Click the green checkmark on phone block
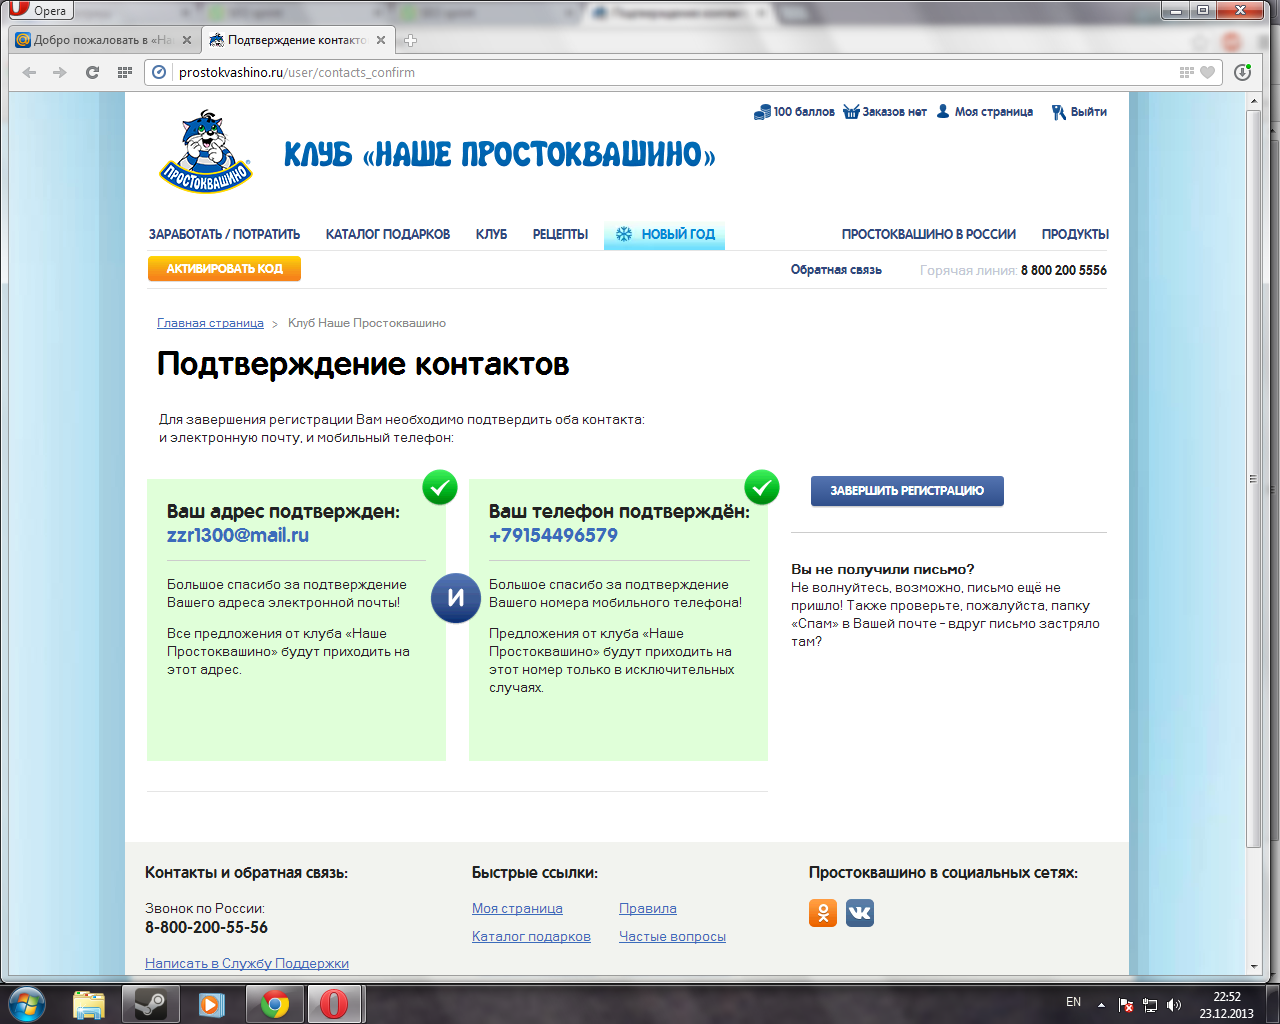Screen dimensions: 1280x1024 click(762, 487)
